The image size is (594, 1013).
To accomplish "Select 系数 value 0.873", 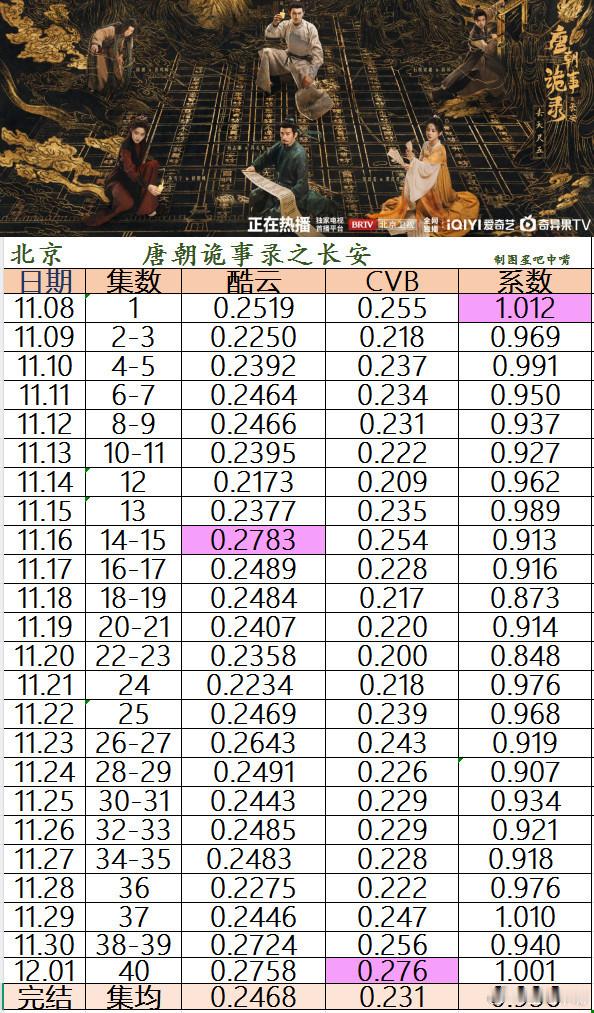I will click(525, 598).
